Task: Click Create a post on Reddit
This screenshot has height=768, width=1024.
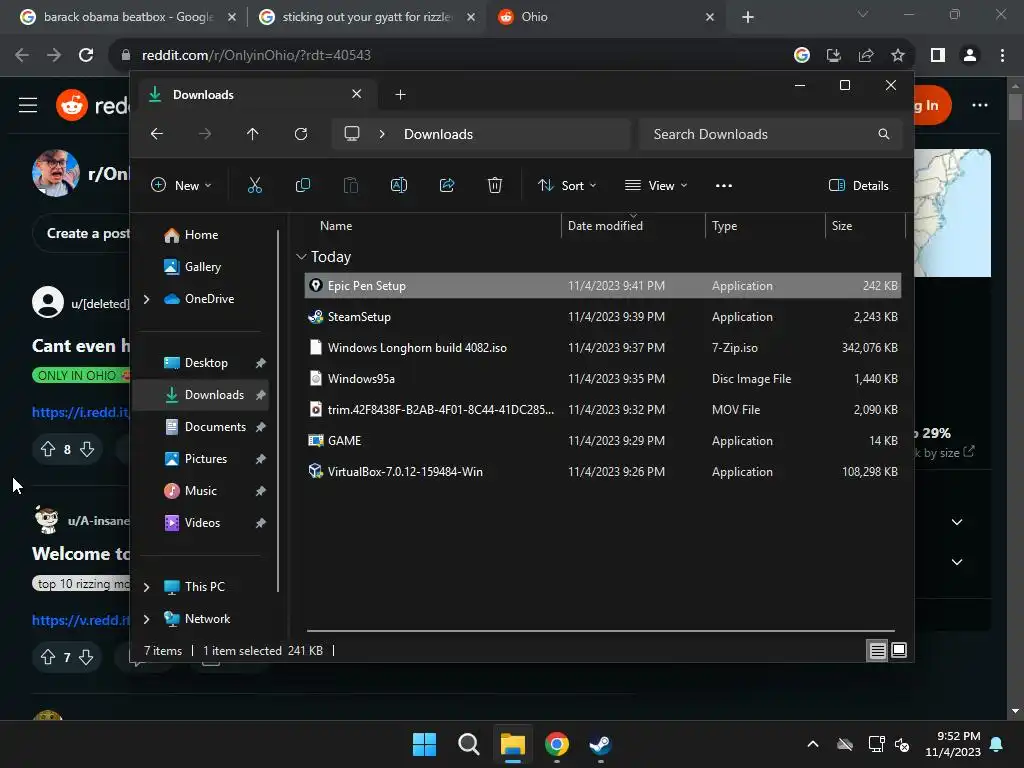Action: coord(88,234)
